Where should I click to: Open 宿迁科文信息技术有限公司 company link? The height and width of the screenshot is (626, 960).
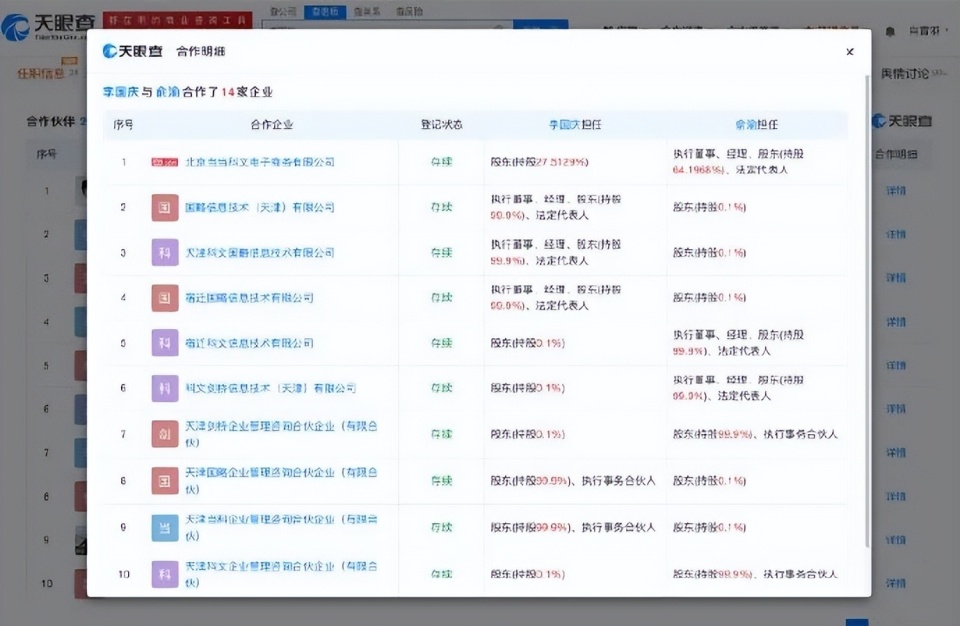pos(249,343)
